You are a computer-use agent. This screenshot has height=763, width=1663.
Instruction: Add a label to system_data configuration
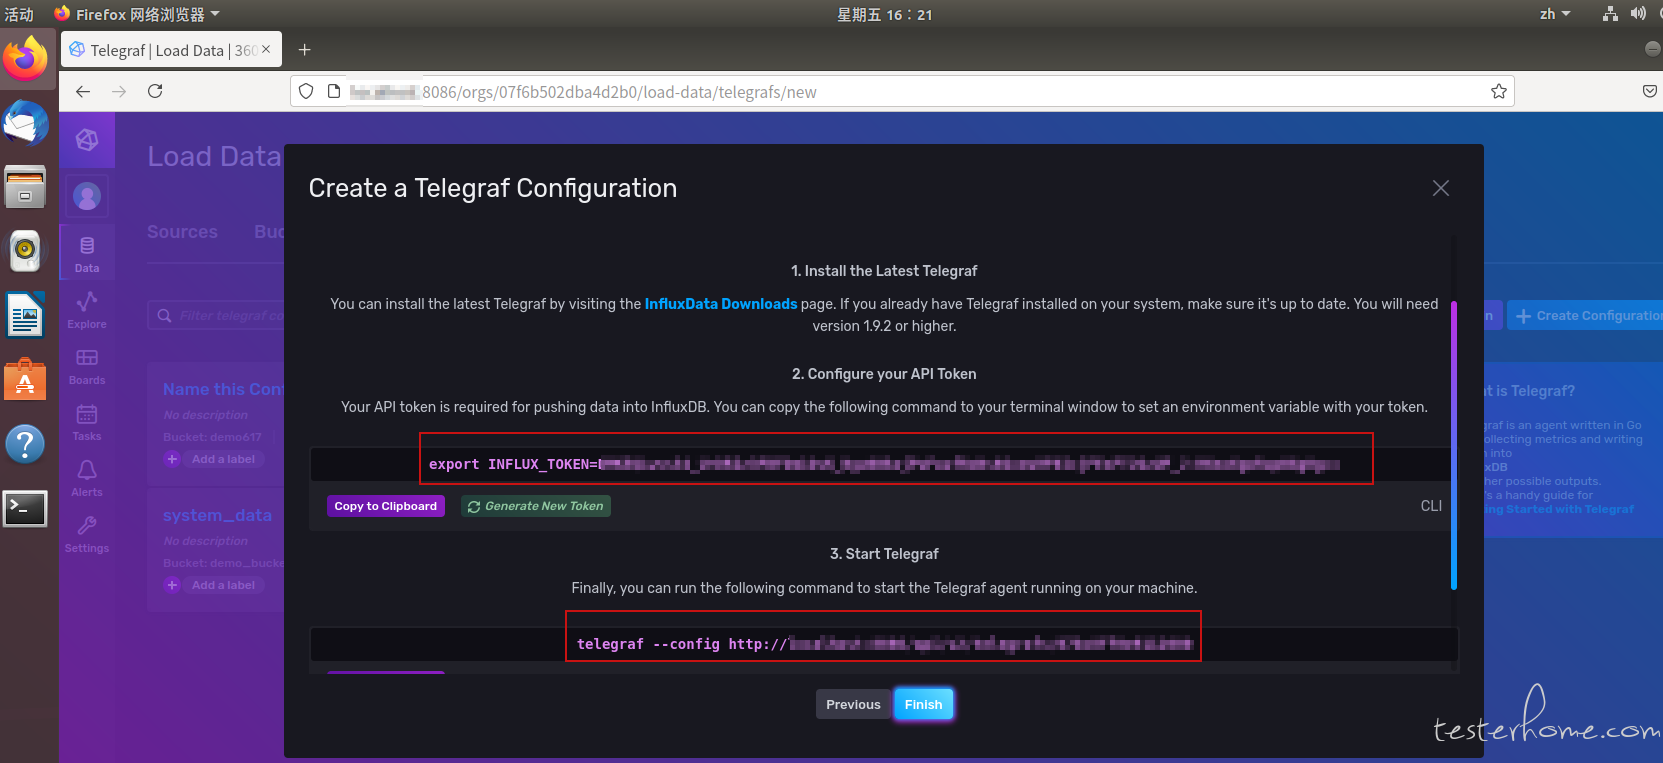click(x=214, y=585)
